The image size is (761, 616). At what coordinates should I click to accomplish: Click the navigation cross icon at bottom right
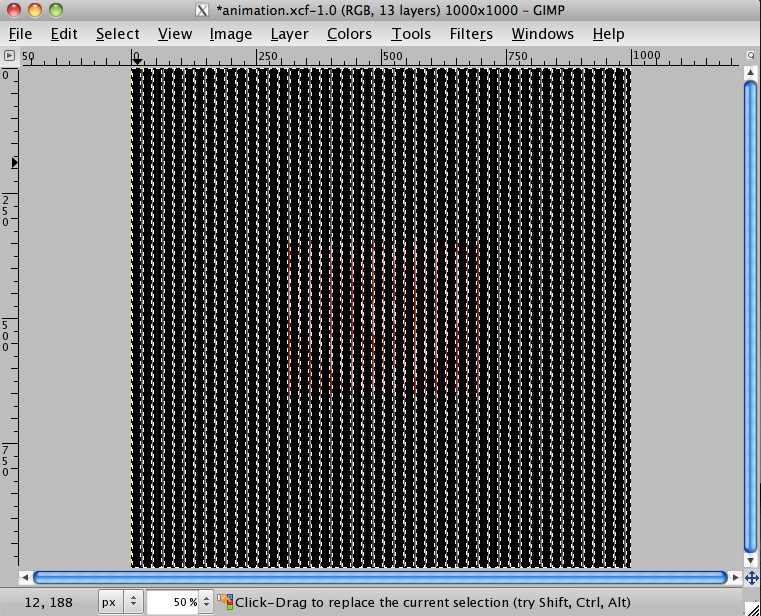pos(751,578)
